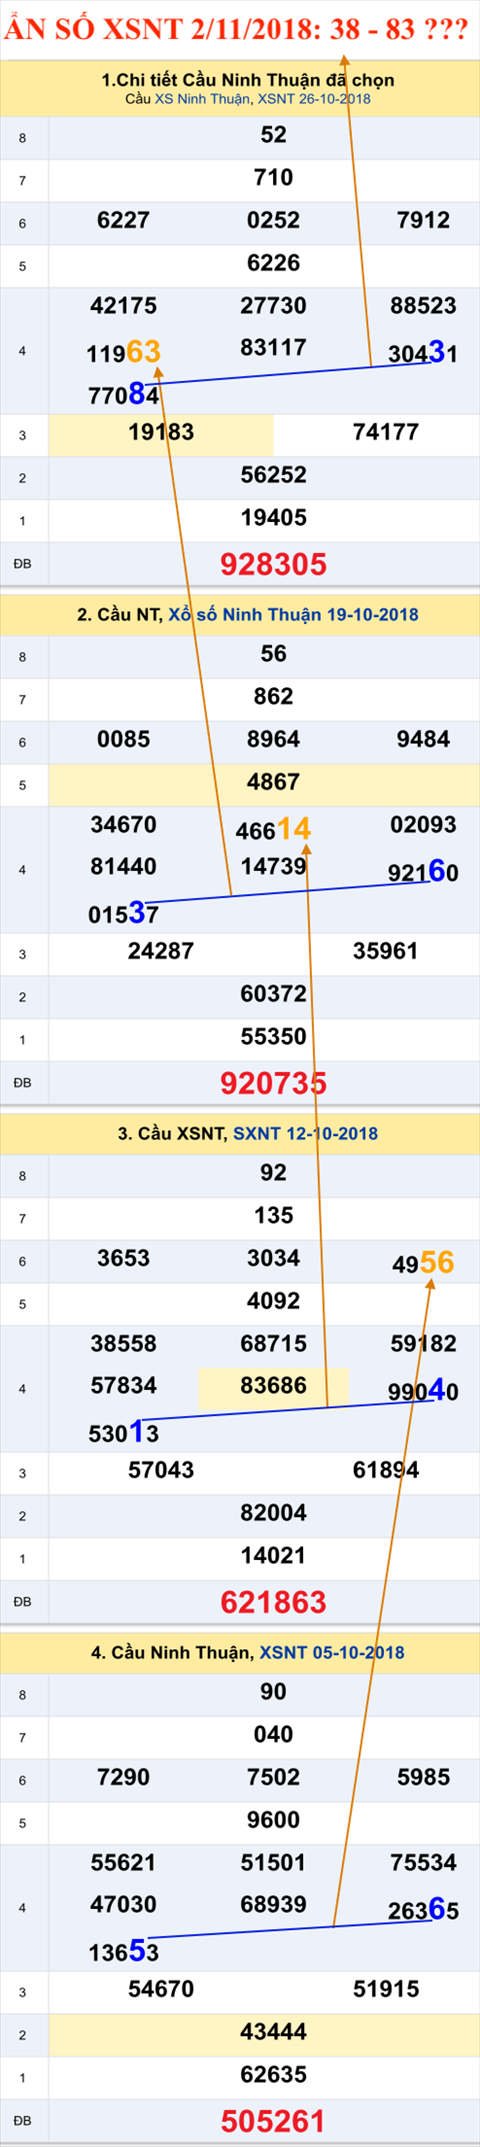The height and width of the screenshot is (2147, 480).
Task: Click the number 99040
Action: click(423, 1391)
